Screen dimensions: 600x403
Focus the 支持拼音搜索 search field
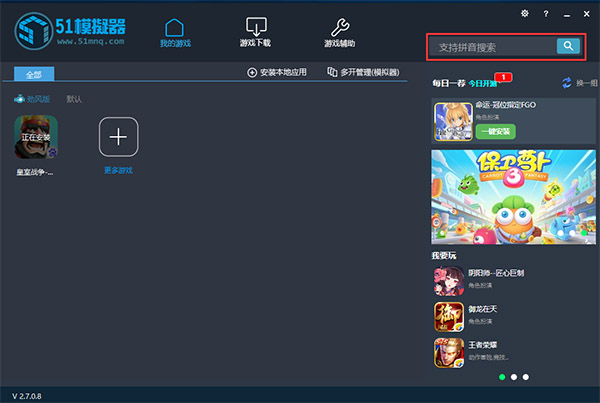493,47
